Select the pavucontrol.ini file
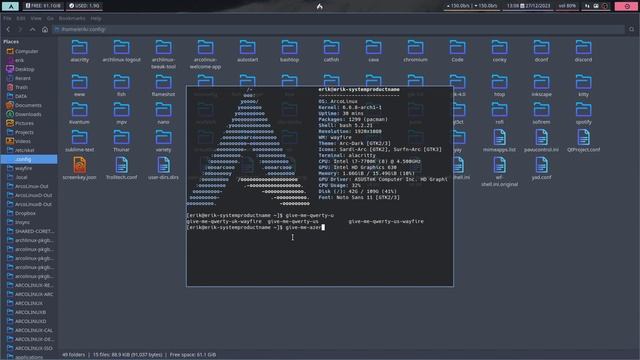Viewport: 640px width, 360px height. [542, 141]
